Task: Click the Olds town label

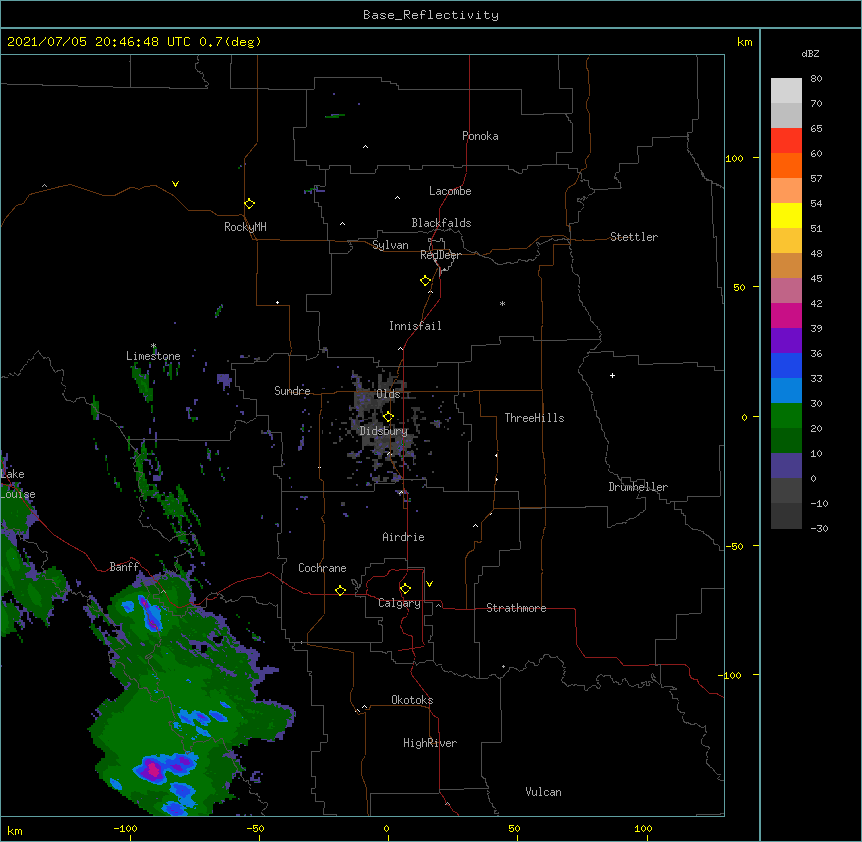Action: [x=388, y=394]
